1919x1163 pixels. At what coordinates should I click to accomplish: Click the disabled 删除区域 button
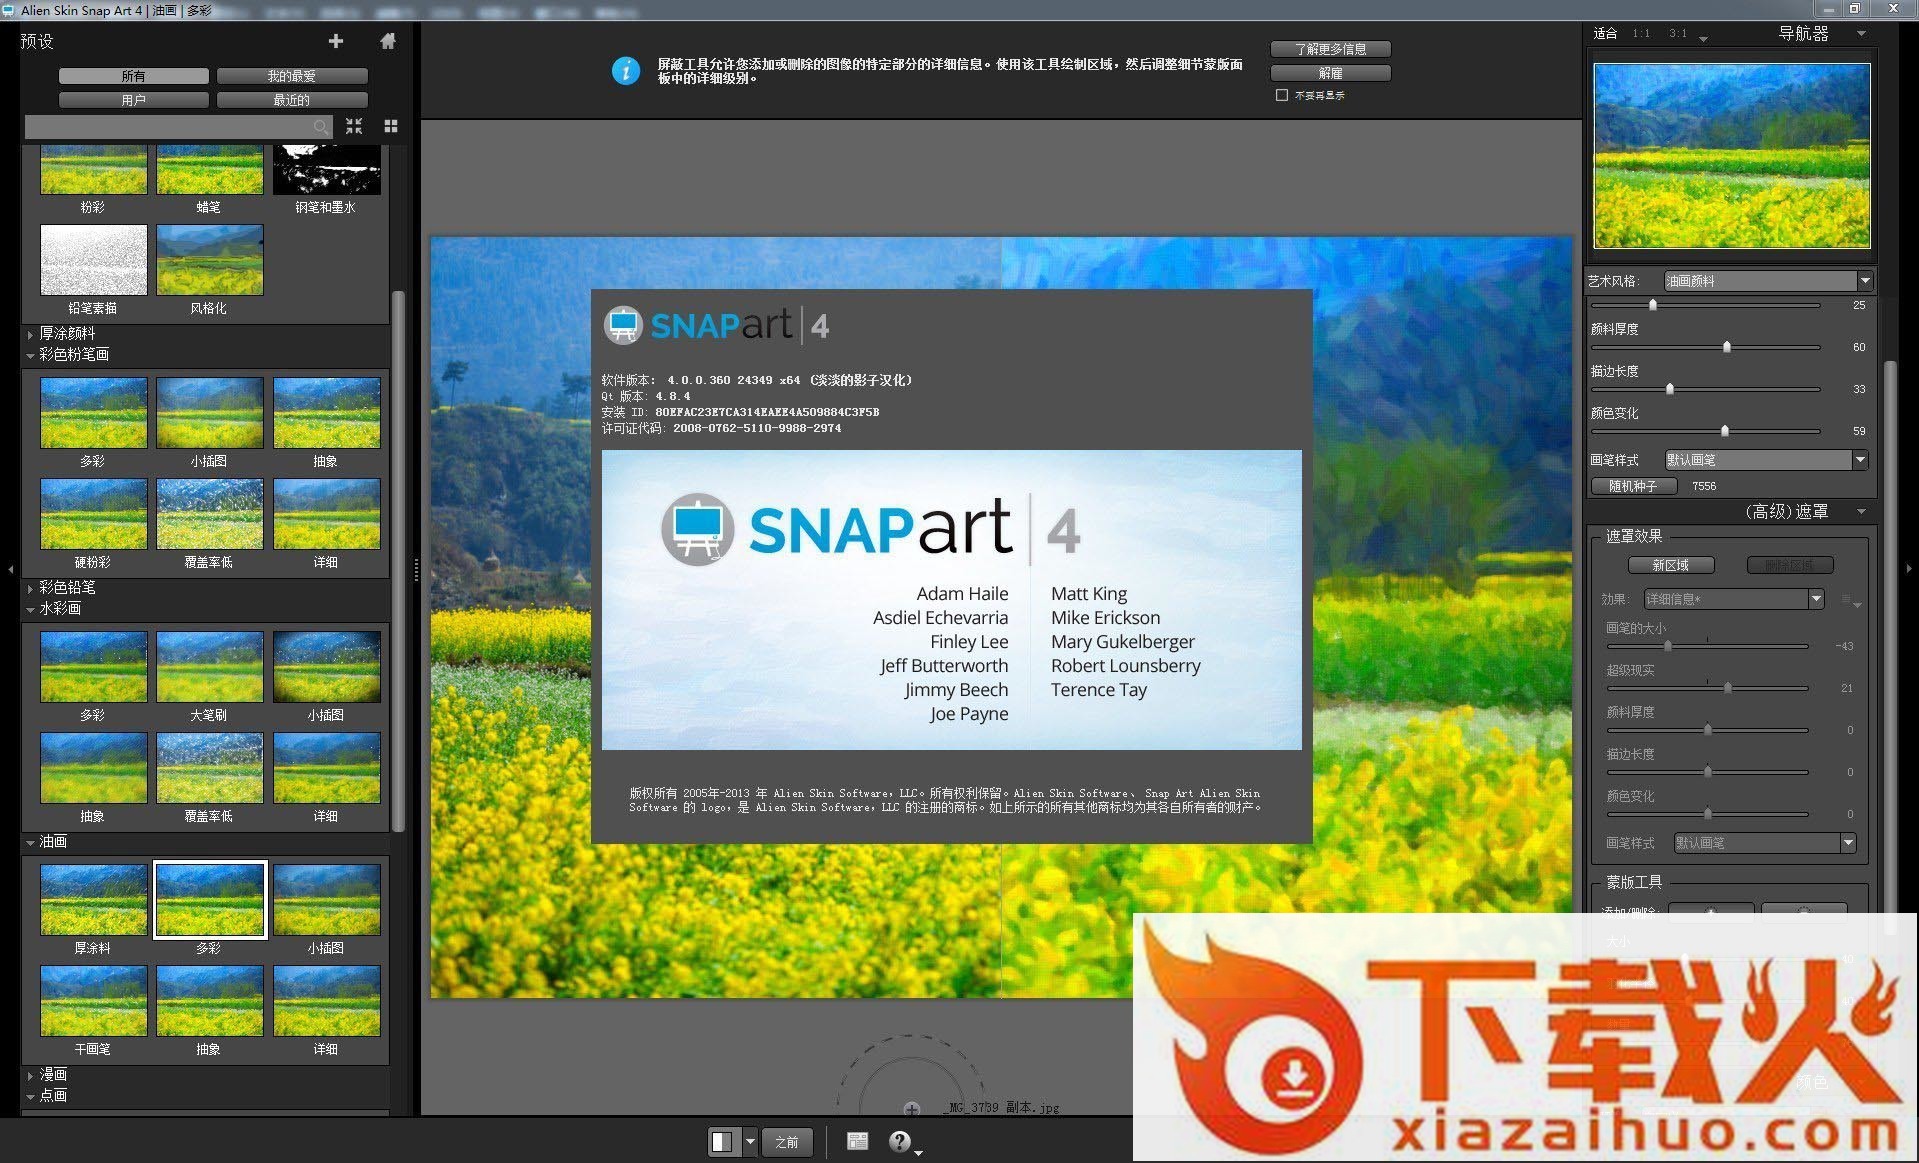(x=1789, y=565)
